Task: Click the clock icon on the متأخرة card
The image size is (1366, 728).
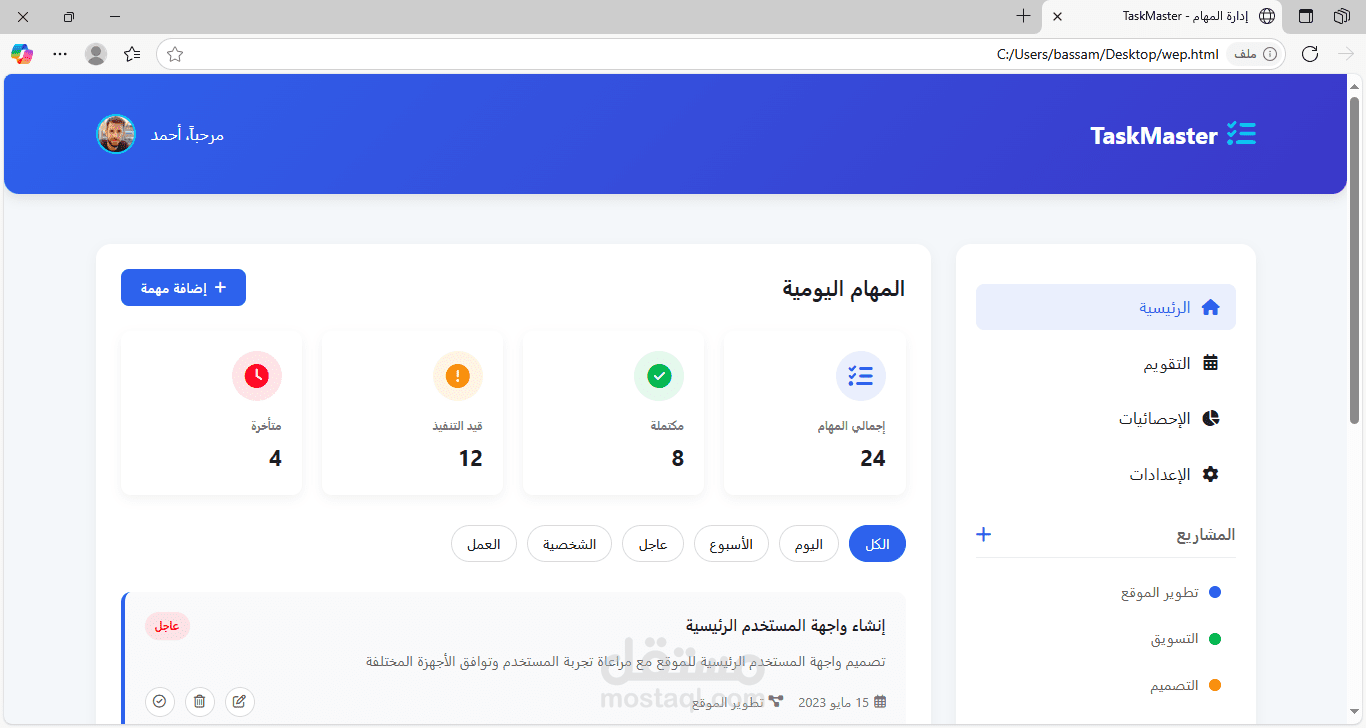Action: click(257, 376)
